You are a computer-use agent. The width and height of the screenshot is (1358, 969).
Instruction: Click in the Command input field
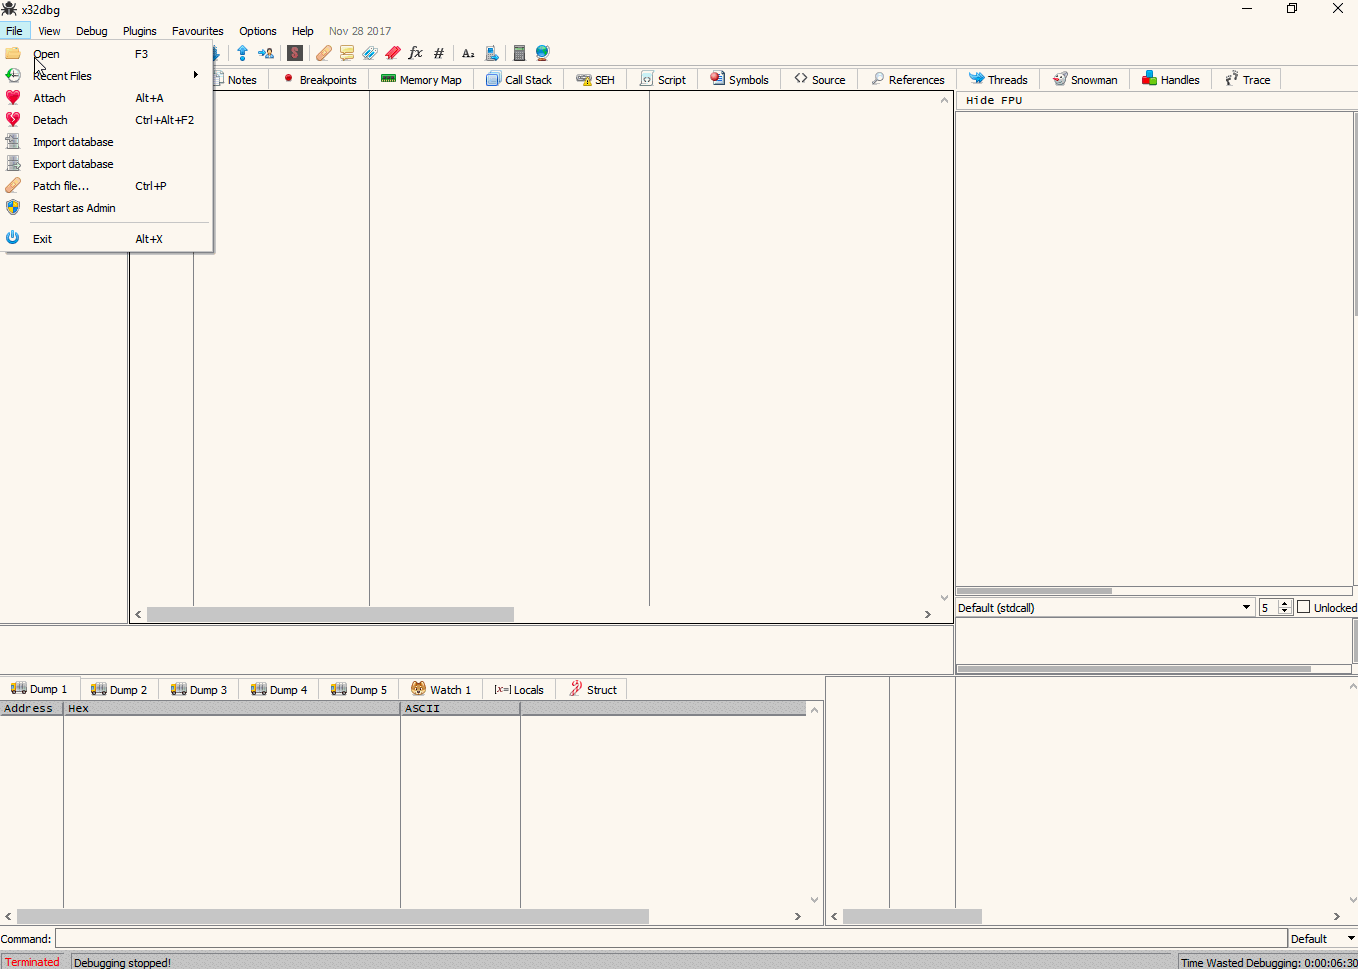pyautogui.click(x=670, y=938)
